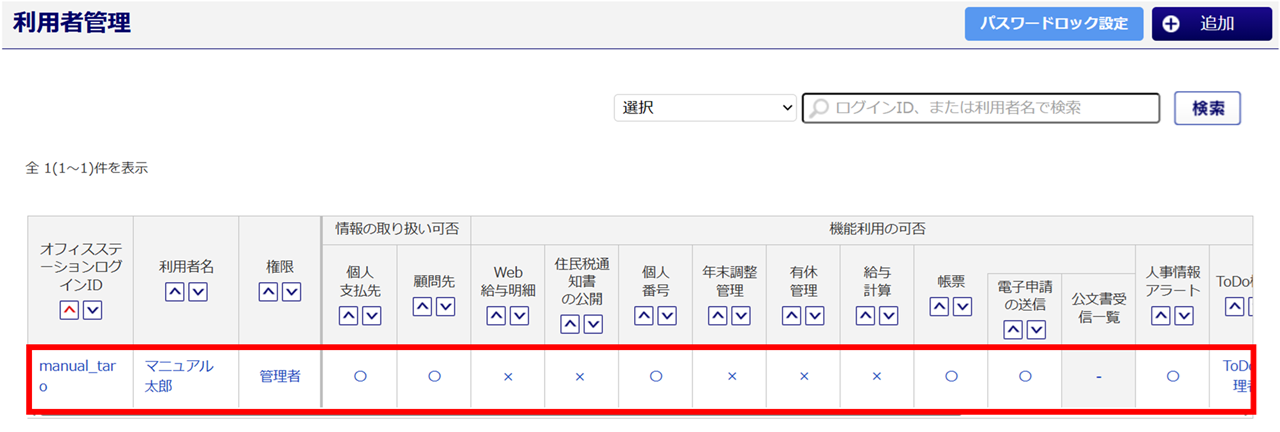Sort login ID column ascending
Image resolution: width=1280 pixels, height=432 pixels.
(69, 311)
